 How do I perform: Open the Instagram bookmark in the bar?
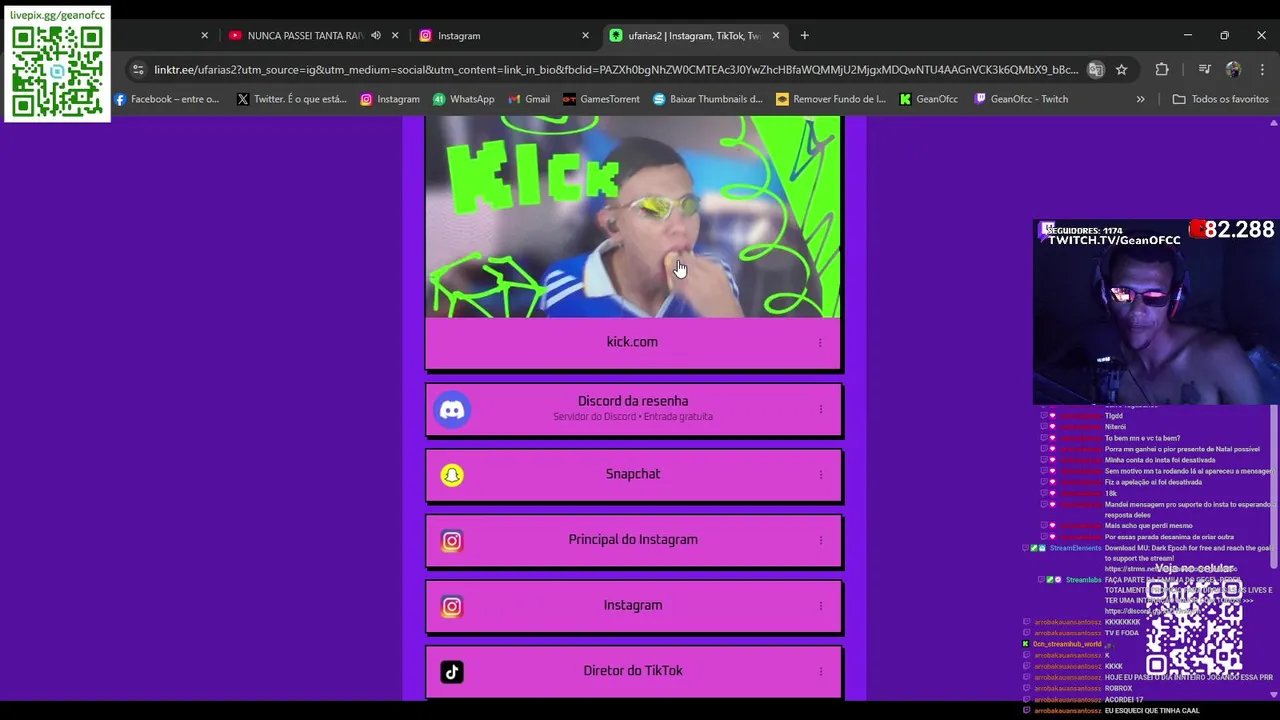click(390, 99)
